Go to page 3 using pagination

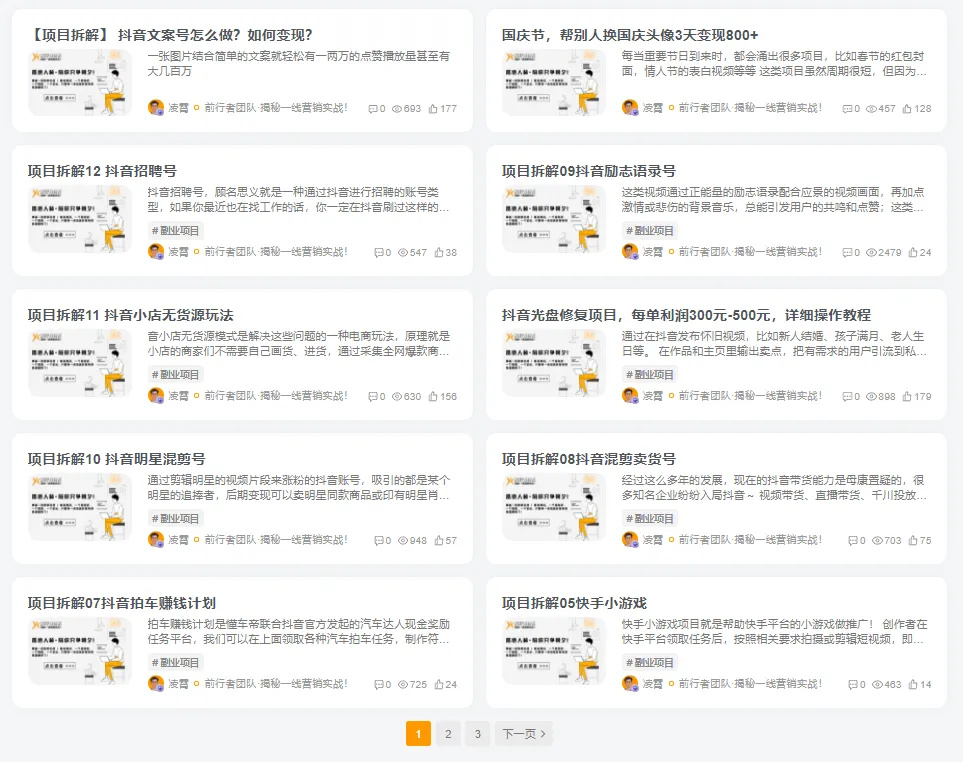(477, 733)
